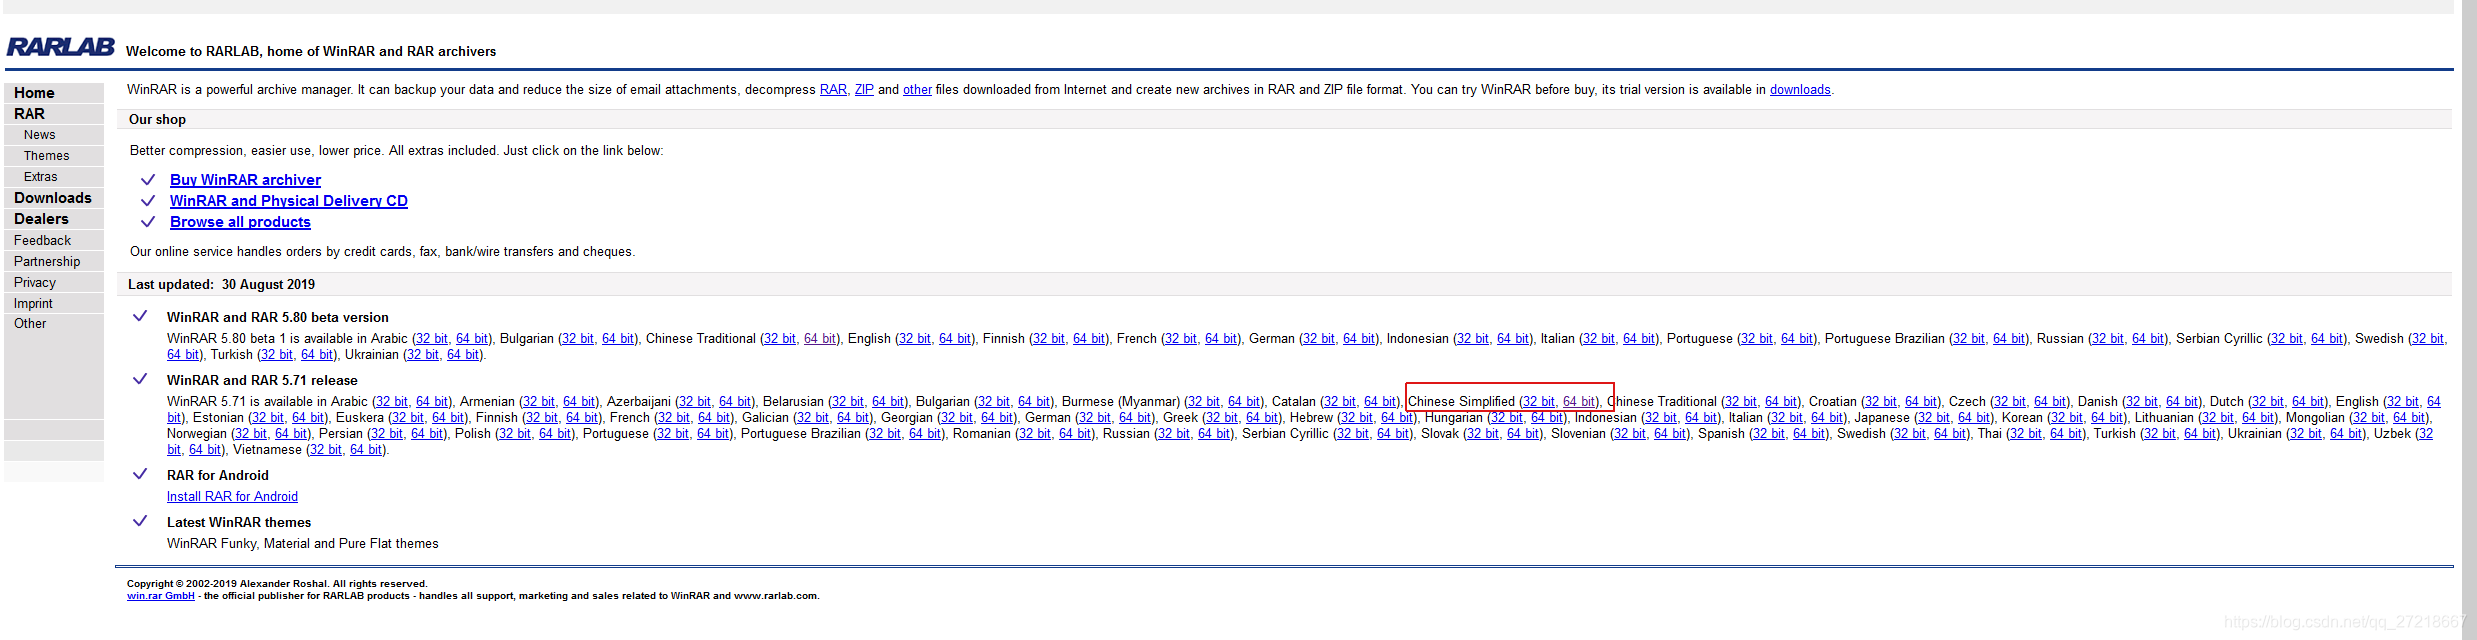
Task: Download WinRAR 5.80 beta German 32 bit
Action: click(1319, 339)
